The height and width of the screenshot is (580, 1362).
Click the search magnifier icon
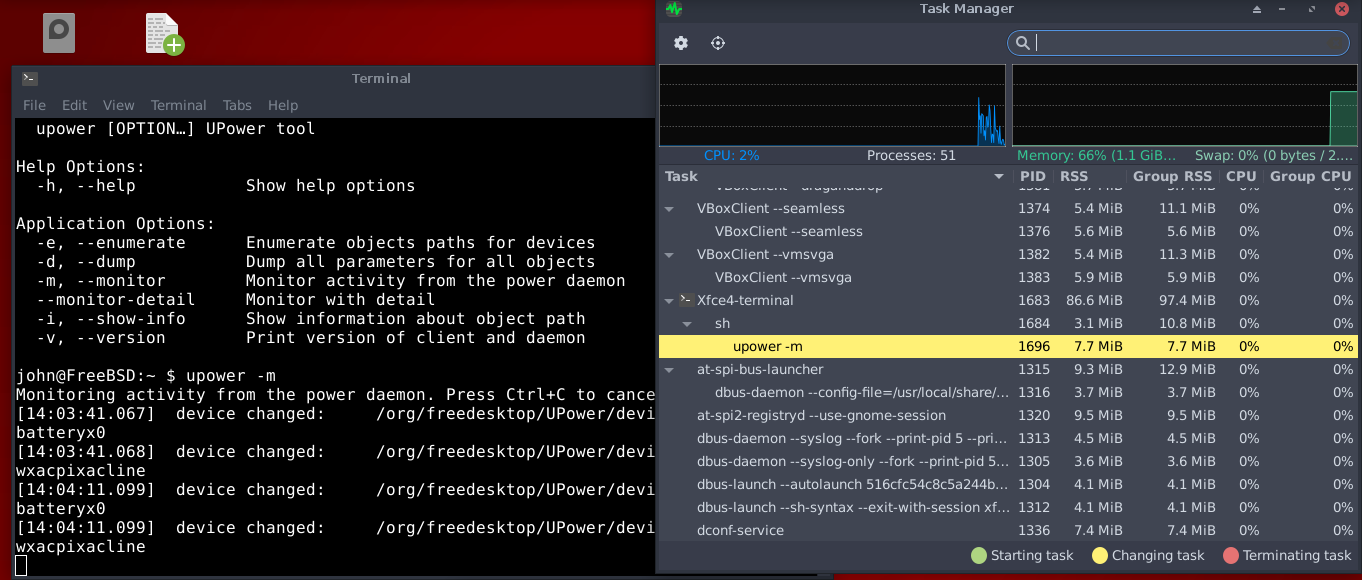click(x=1022, y=43)
